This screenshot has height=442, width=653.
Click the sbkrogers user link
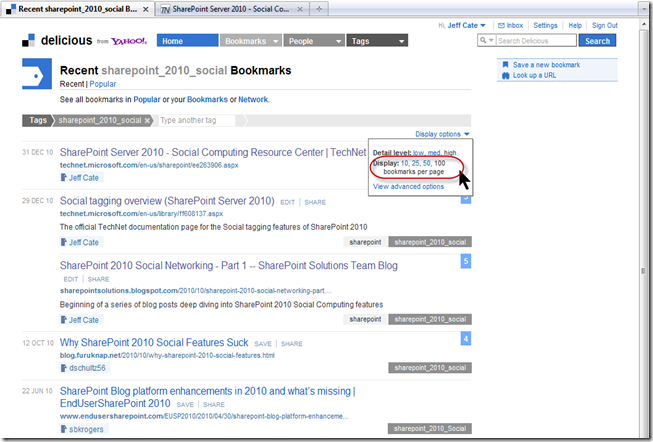(x=86, y=429)
